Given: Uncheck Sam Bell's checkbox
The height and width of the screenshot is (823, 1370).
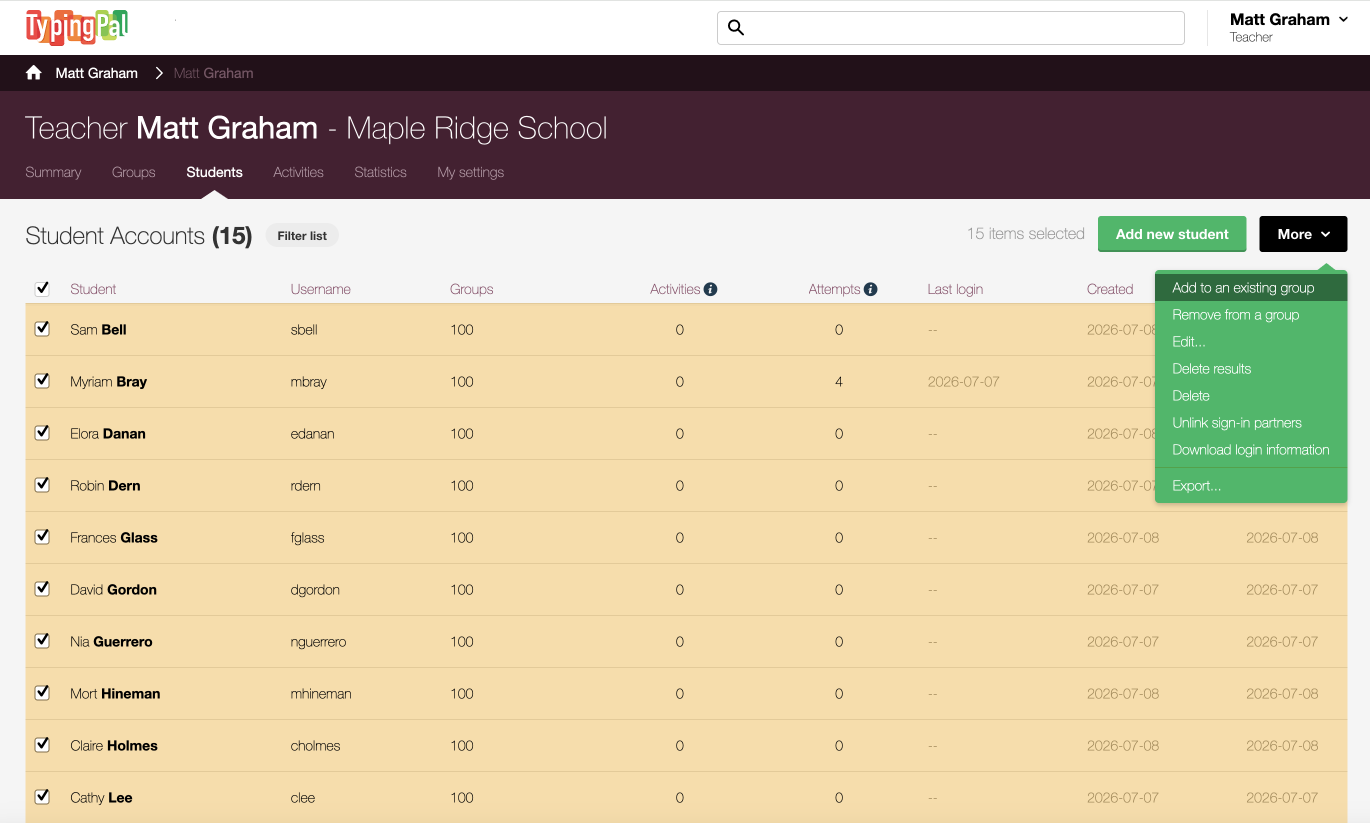Looking at the screenshot, I should tap(42, 328).
